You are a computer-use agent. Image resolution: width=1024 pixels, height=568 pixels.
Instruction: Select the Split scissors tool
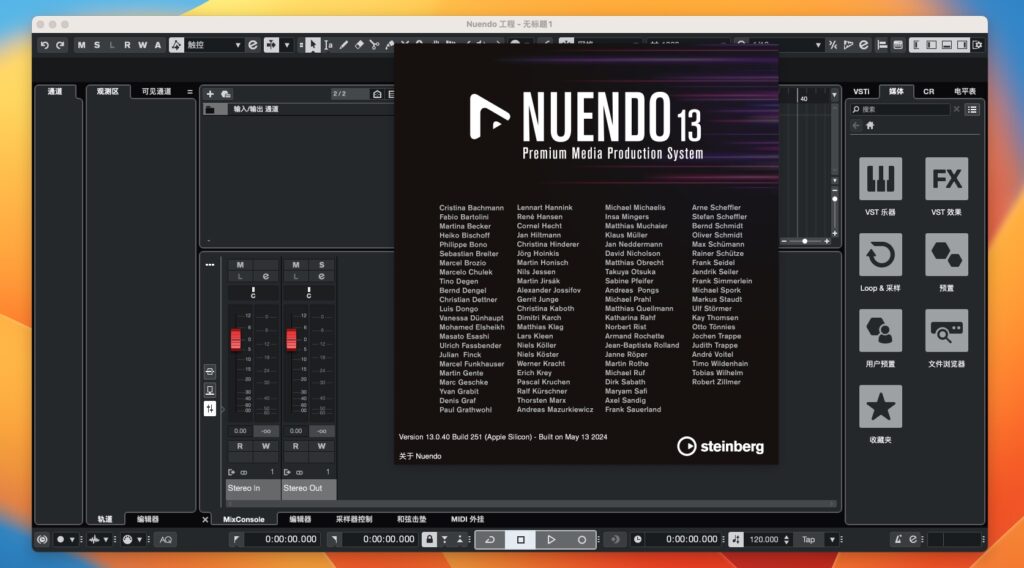374,45
